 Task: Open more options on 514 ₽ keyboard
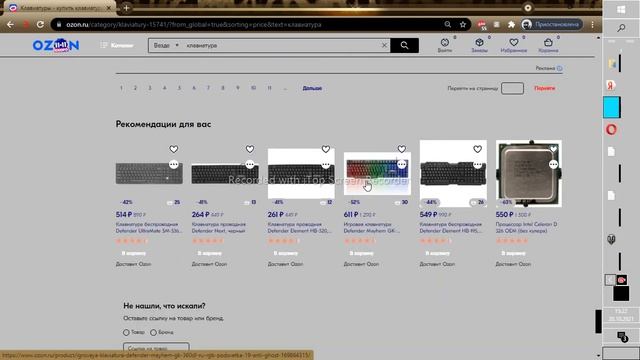coord(174,164)
